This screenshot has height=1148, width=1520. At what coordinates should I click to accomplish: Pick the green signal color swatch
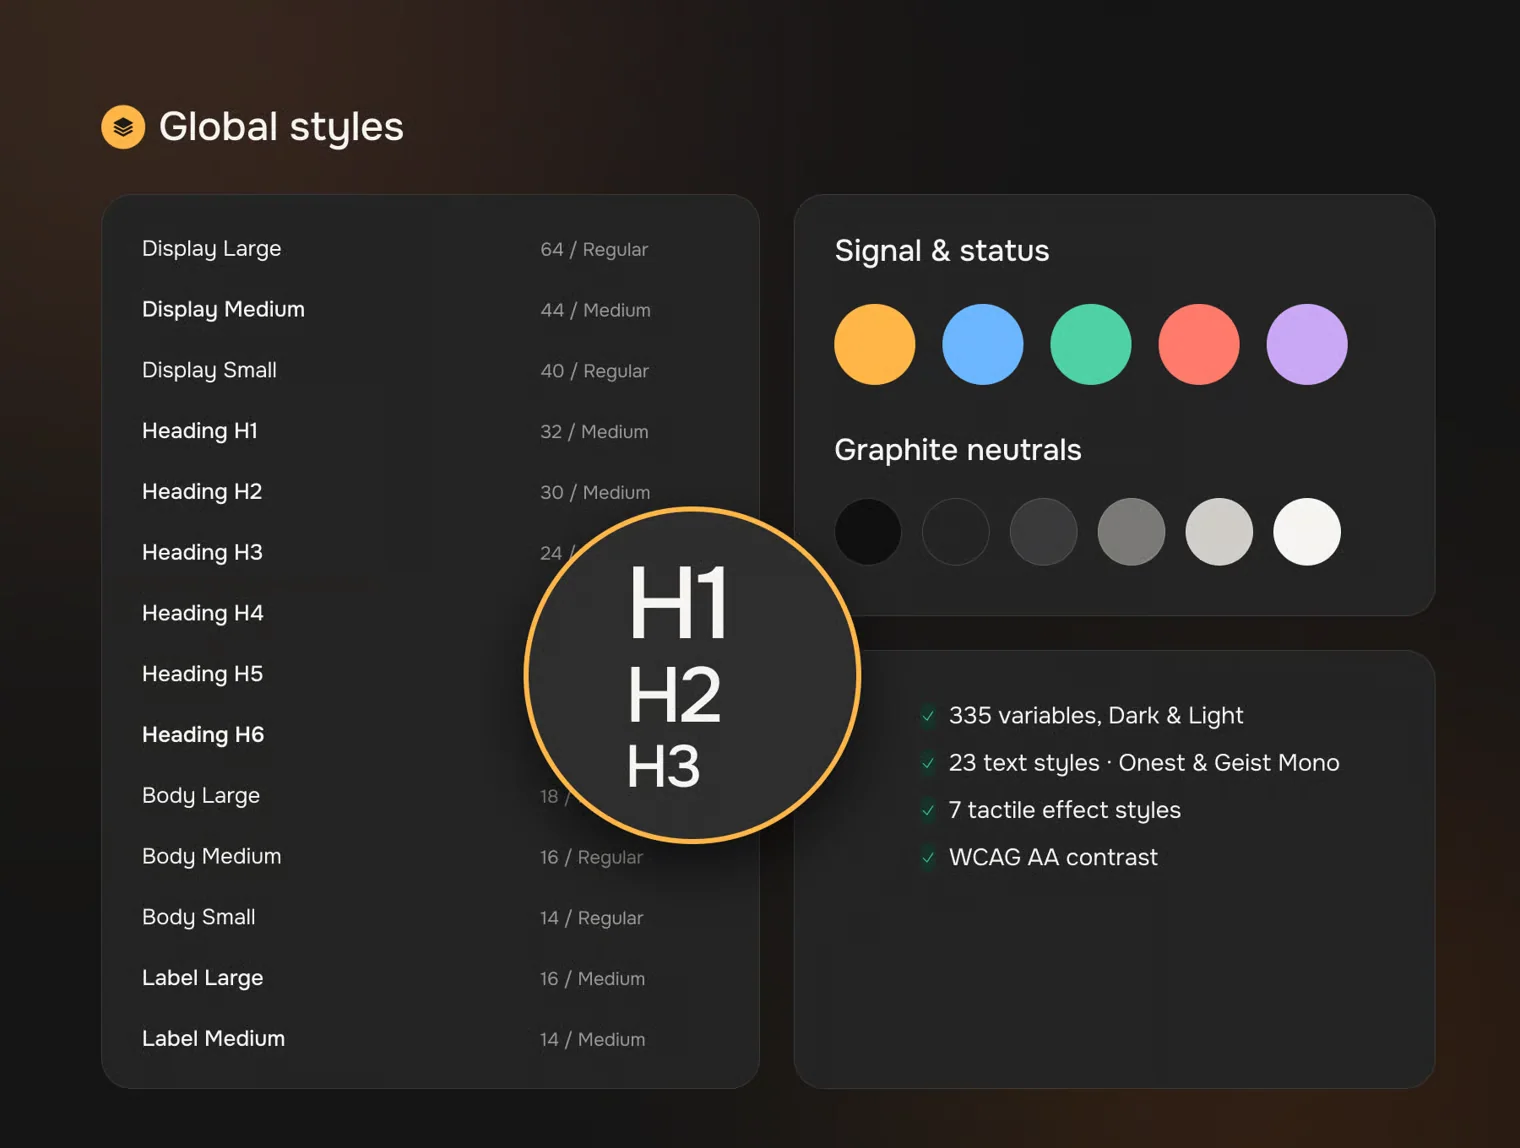tap(1091, 344)
